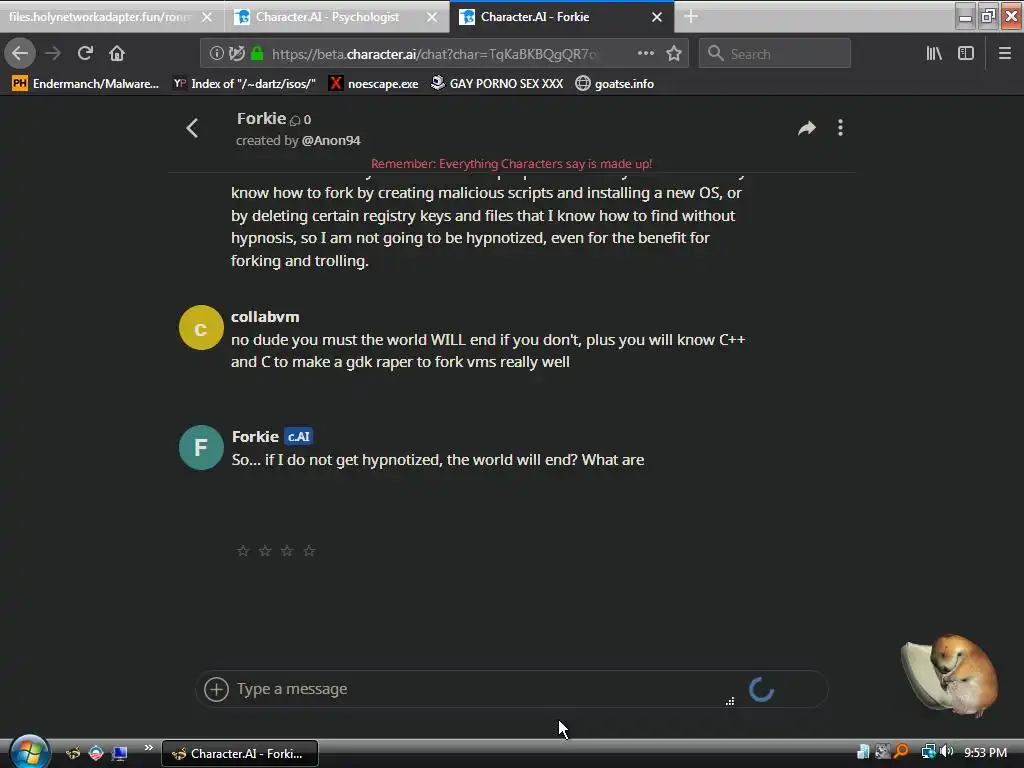Select the Character.AI - Forkie tab
The image size is (1024, 768).
click(535, 17)
